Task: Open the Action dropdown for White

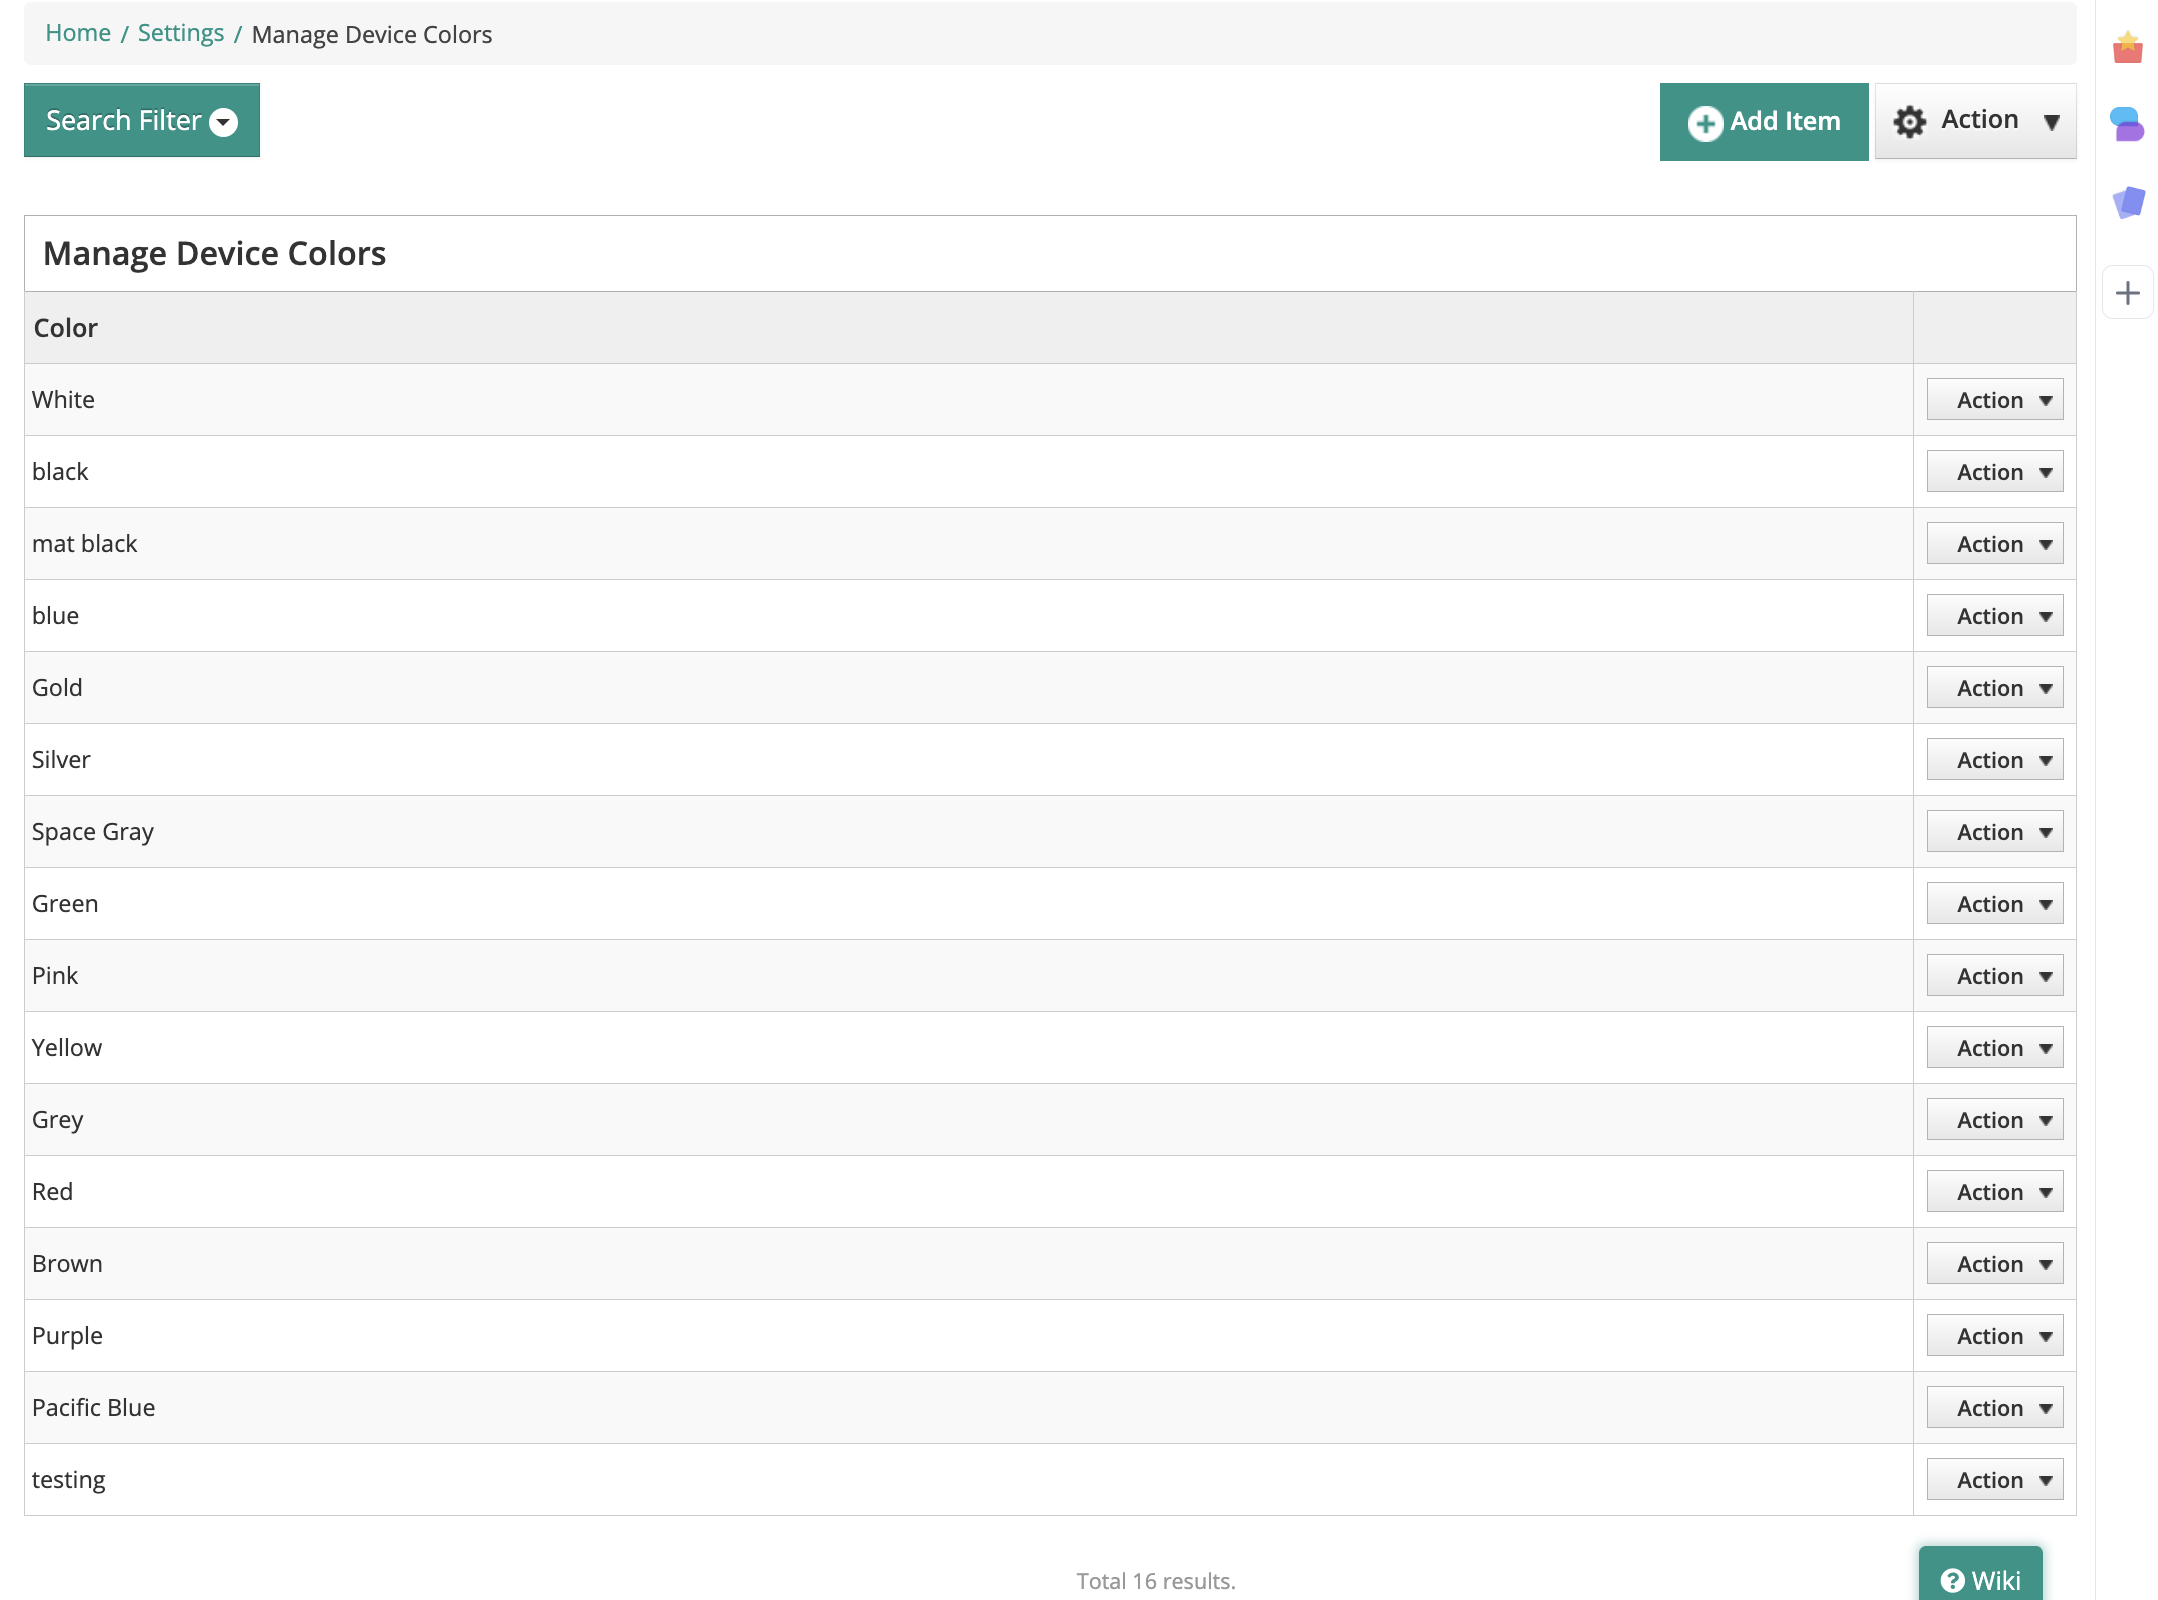Action: point(1994,400)
